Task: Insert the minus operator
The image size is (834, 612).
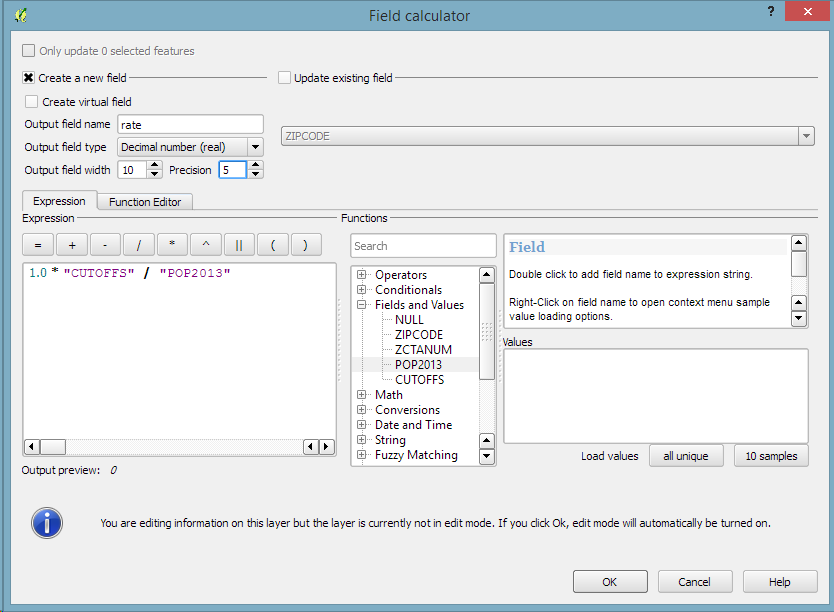Action: (105, 245)
